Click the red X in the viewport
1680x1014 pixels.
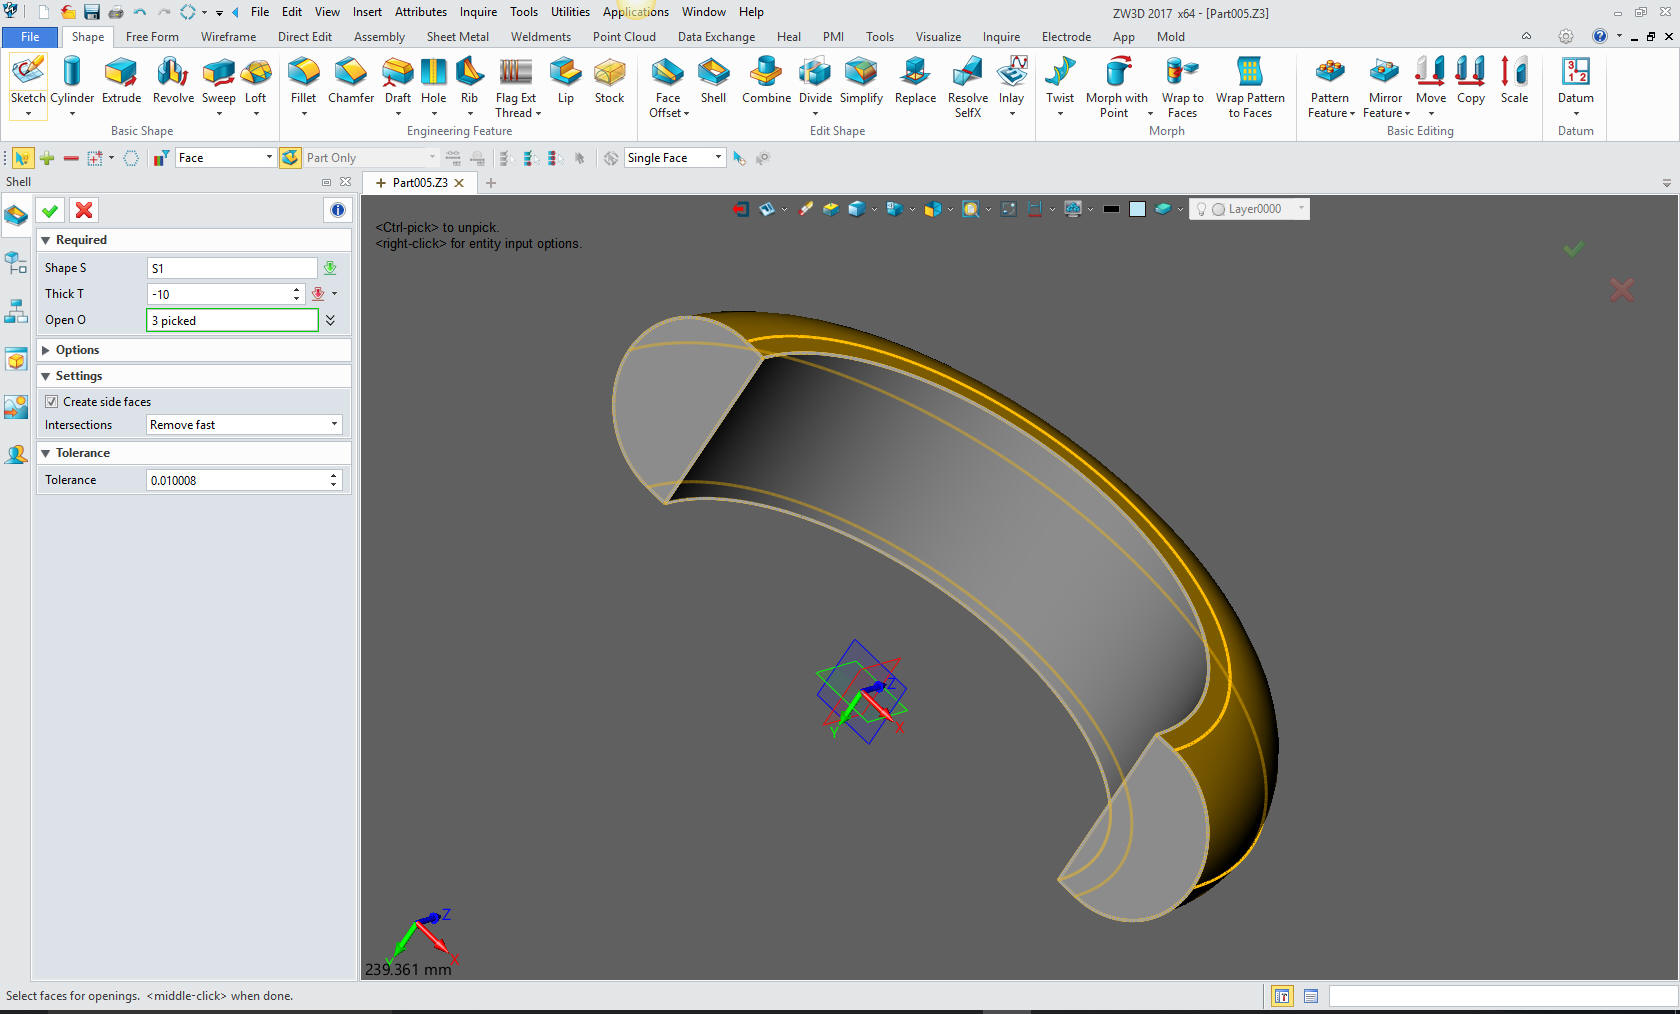click(x=1622, y=290)
